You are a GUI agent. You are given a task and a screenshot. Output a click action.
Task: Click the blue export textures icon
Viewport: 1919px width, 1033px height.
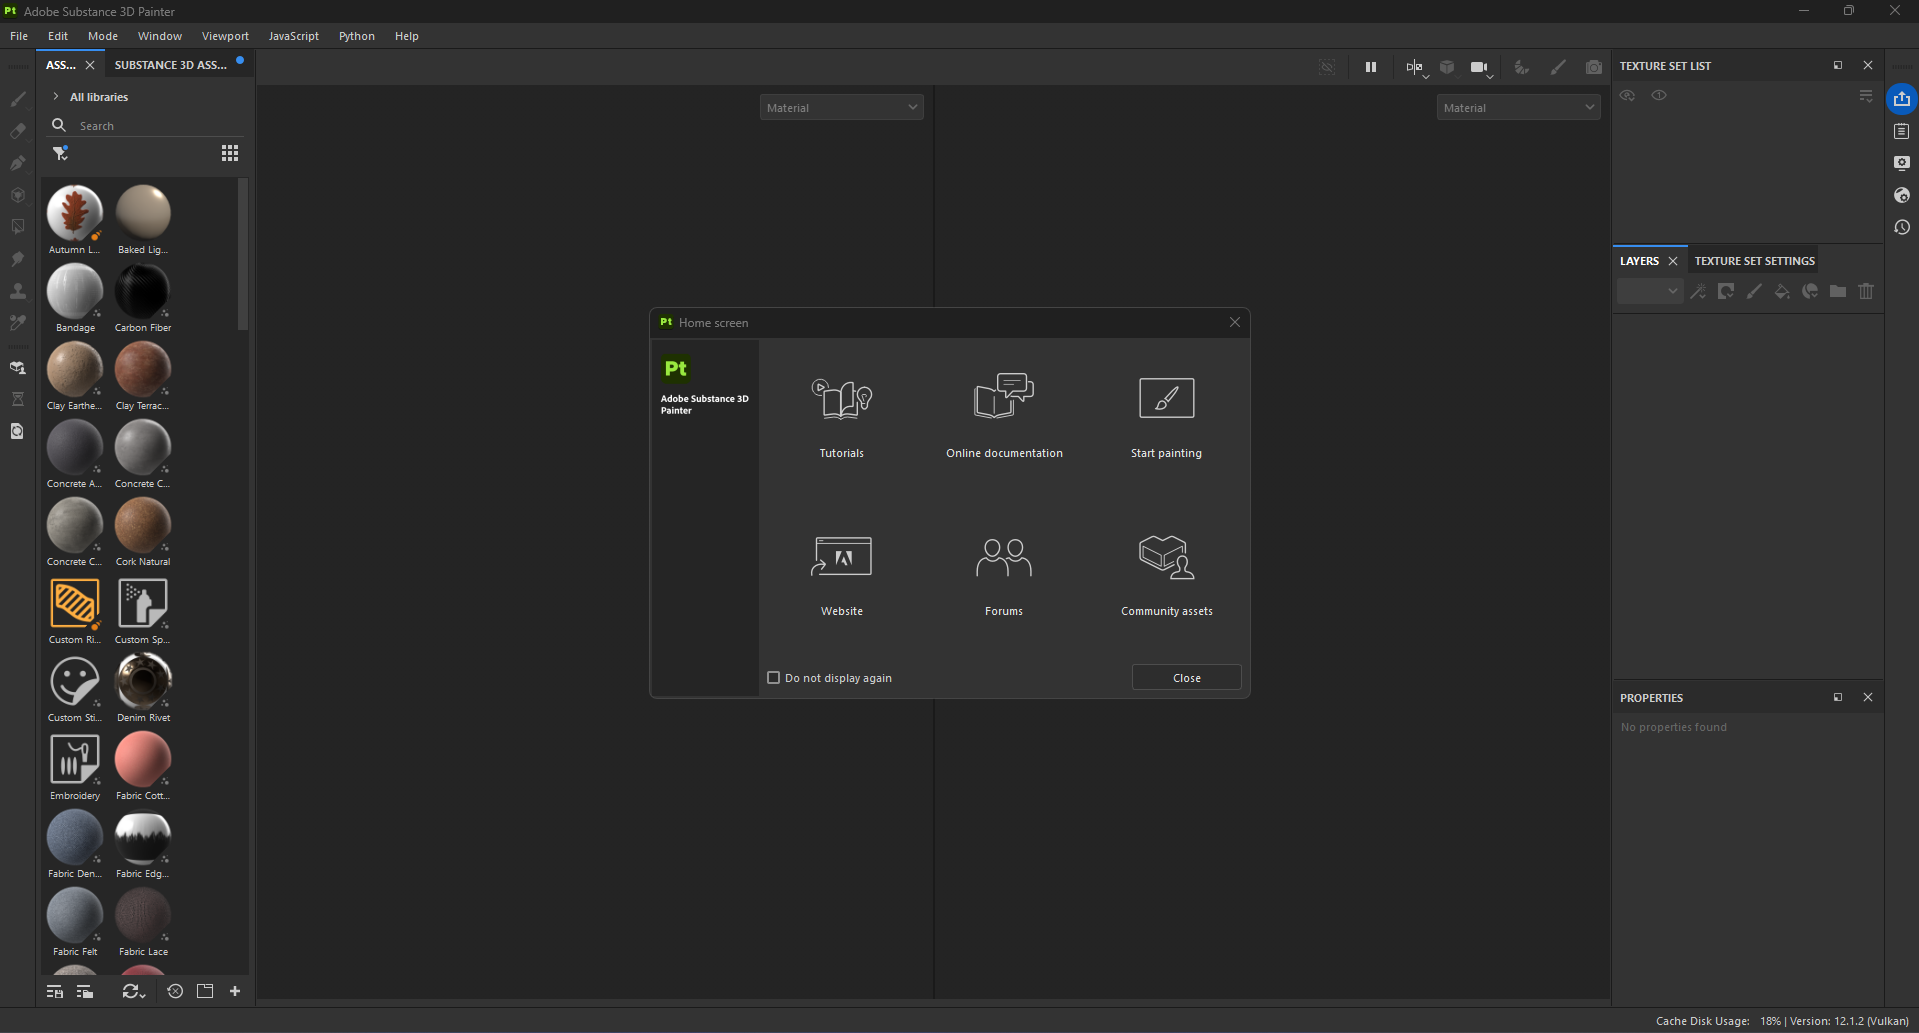click(1902, 99)
